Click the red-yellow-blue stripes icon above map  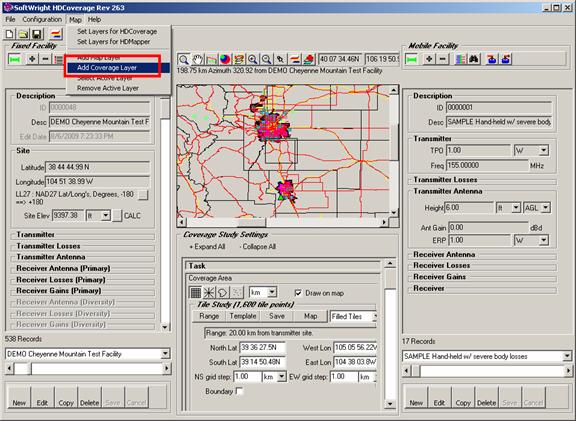point(295,59)
